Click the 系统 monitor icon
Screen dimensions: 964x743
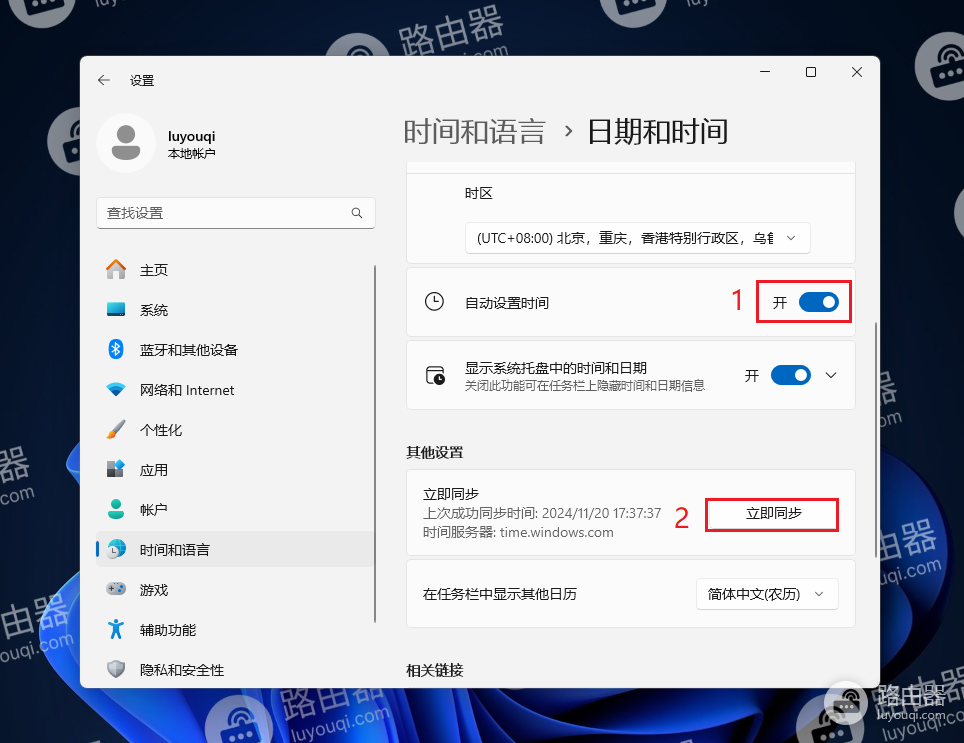click(116, 310)
